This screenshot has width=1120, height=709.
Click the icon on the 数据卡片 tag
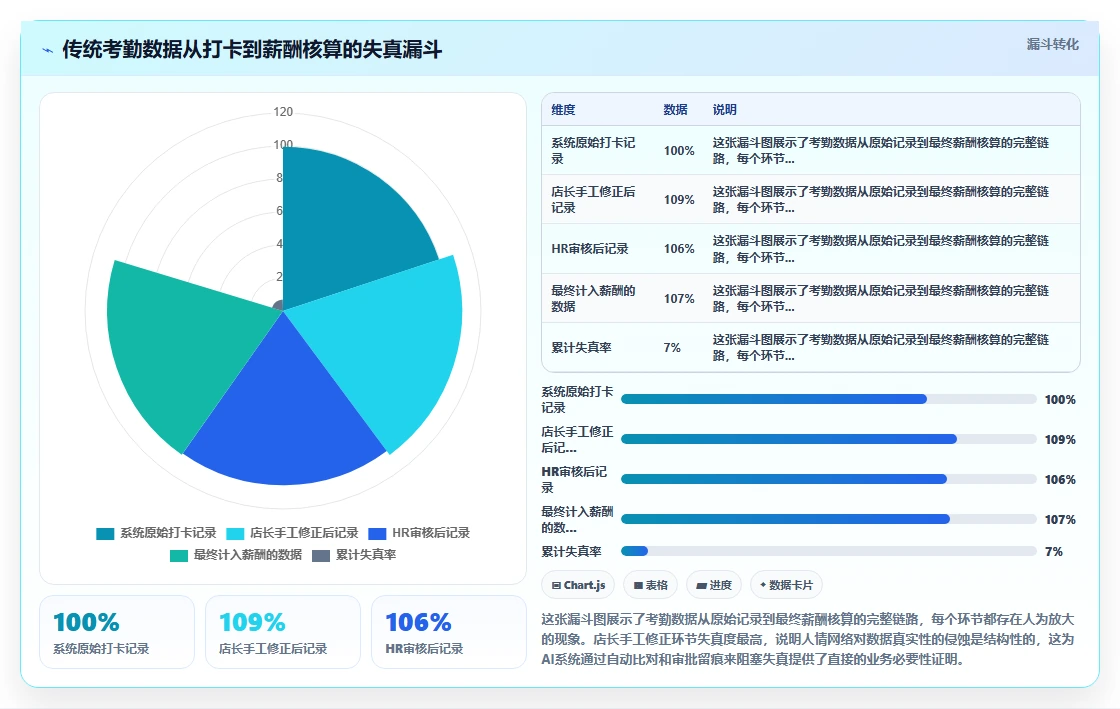tap(763, 585)
